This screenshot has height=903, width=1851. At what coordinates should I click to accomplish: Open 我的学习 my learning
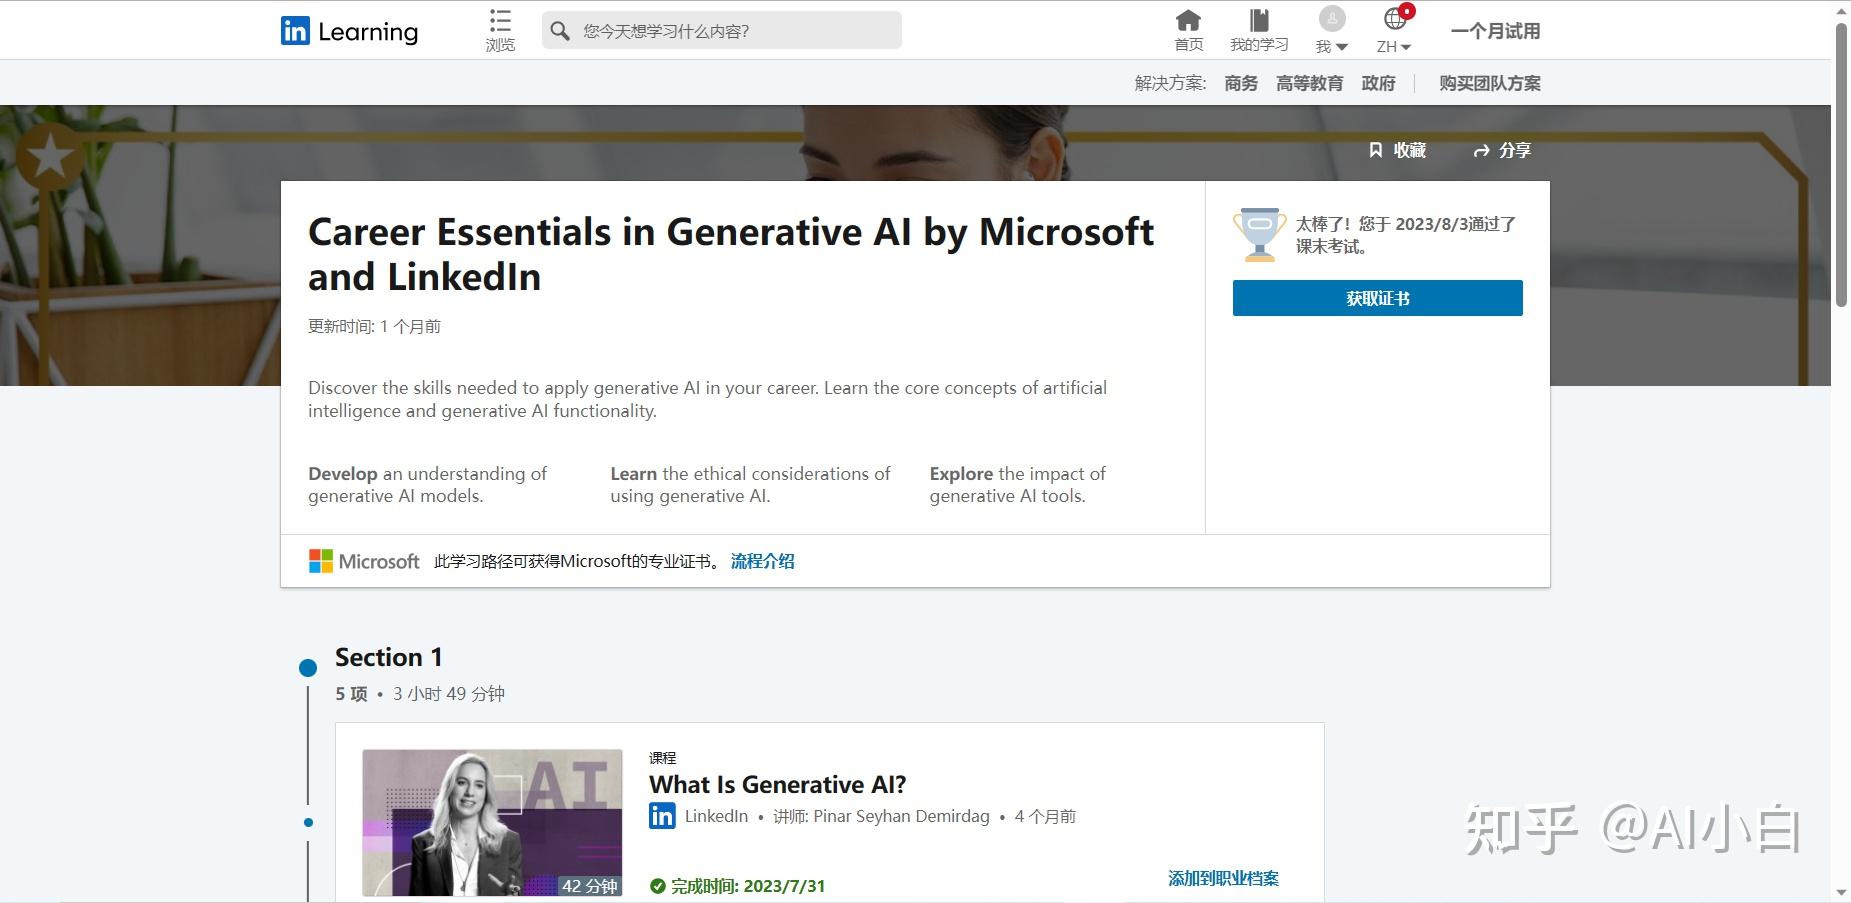(x=1259, y=28)
